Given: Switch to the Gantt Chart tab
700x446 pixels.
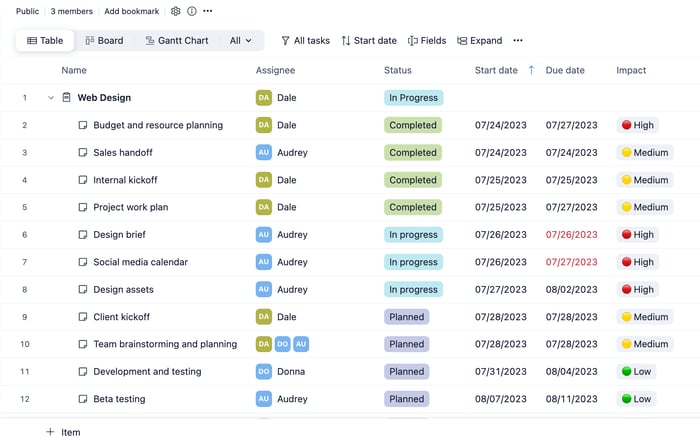Looking at the screenshot, I should tap(177, 41).
